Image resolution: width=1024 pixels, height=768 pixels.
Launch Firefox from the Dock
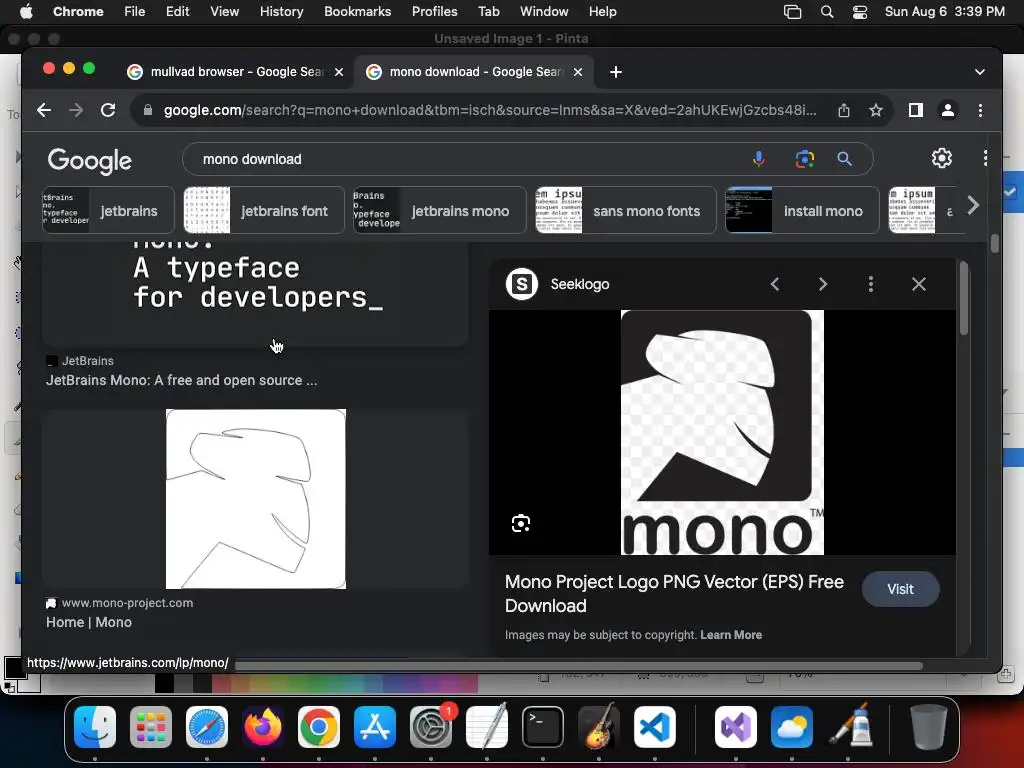(263, 726)
